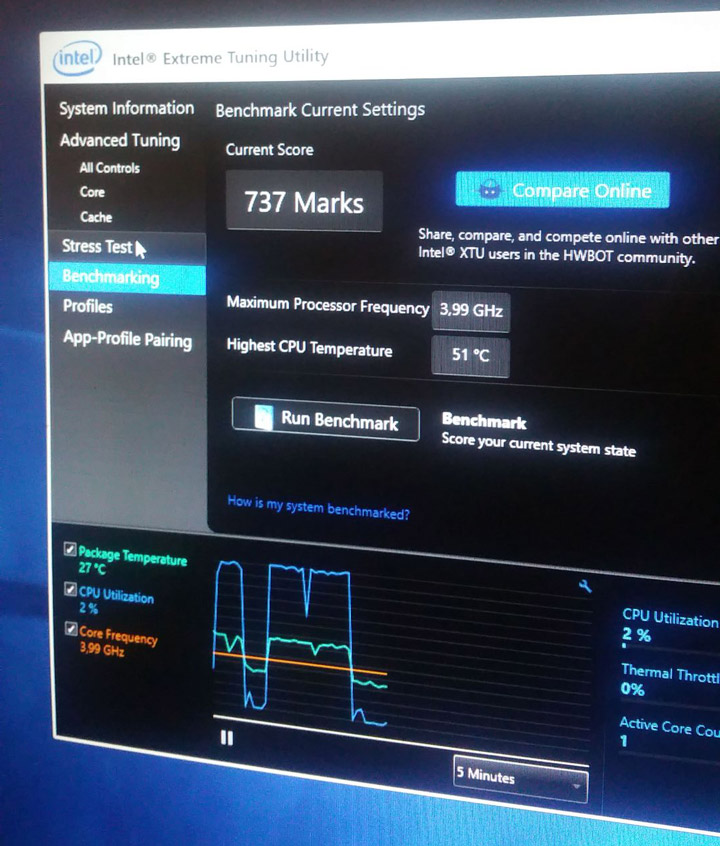Click 'Score your current system state' text
Viewport: 720px width, 846px height.
point(539,445)
